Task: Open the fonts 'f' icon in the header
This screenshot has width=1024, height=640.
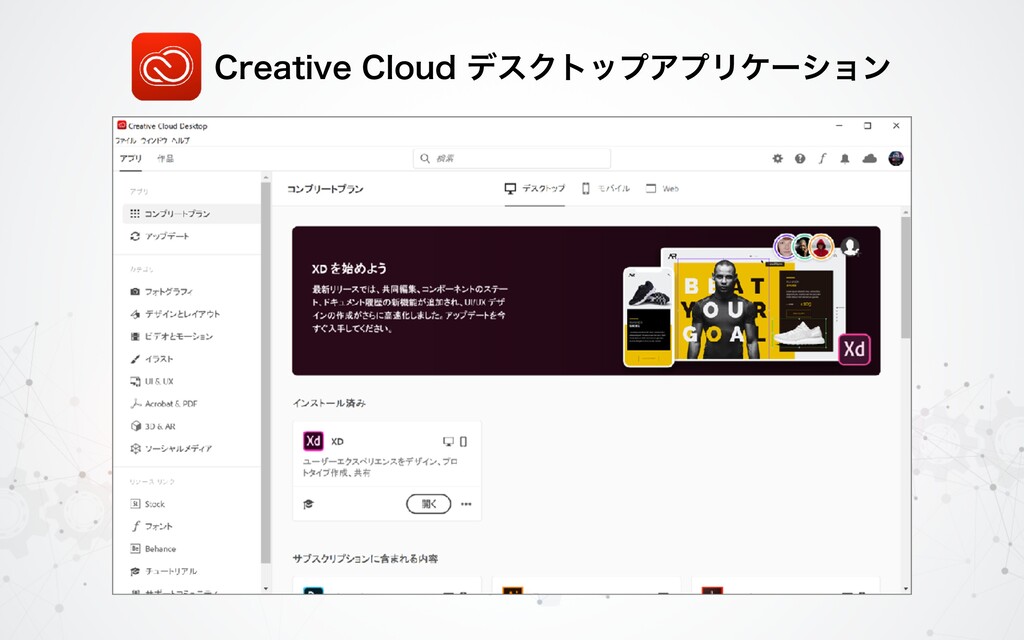Action: (x=822, y=159)
